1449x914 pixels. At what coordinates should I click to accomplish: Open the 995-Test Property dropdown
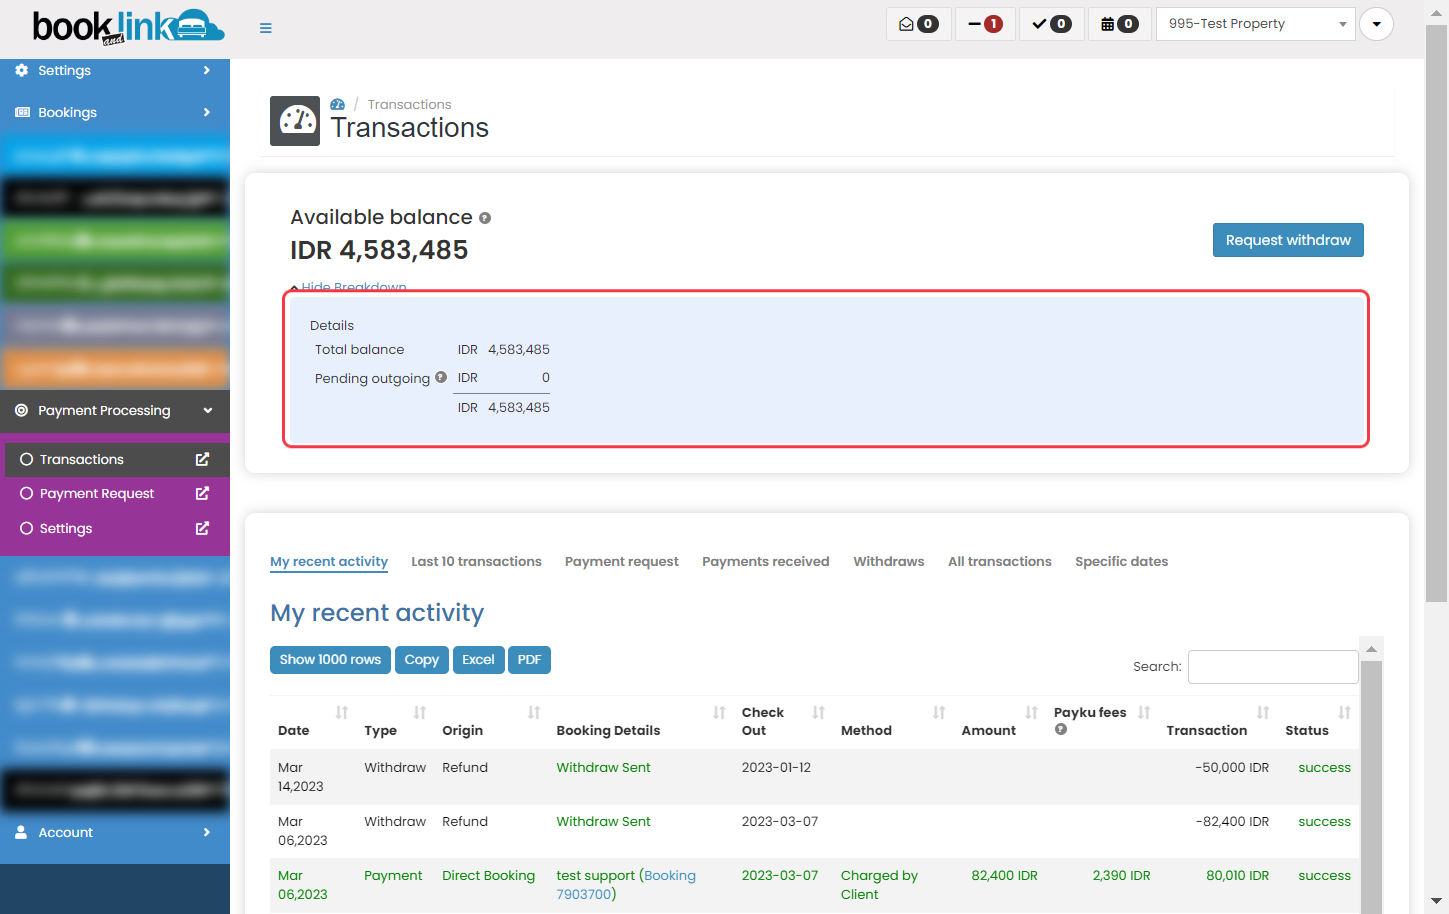(x=1255, y=24)
